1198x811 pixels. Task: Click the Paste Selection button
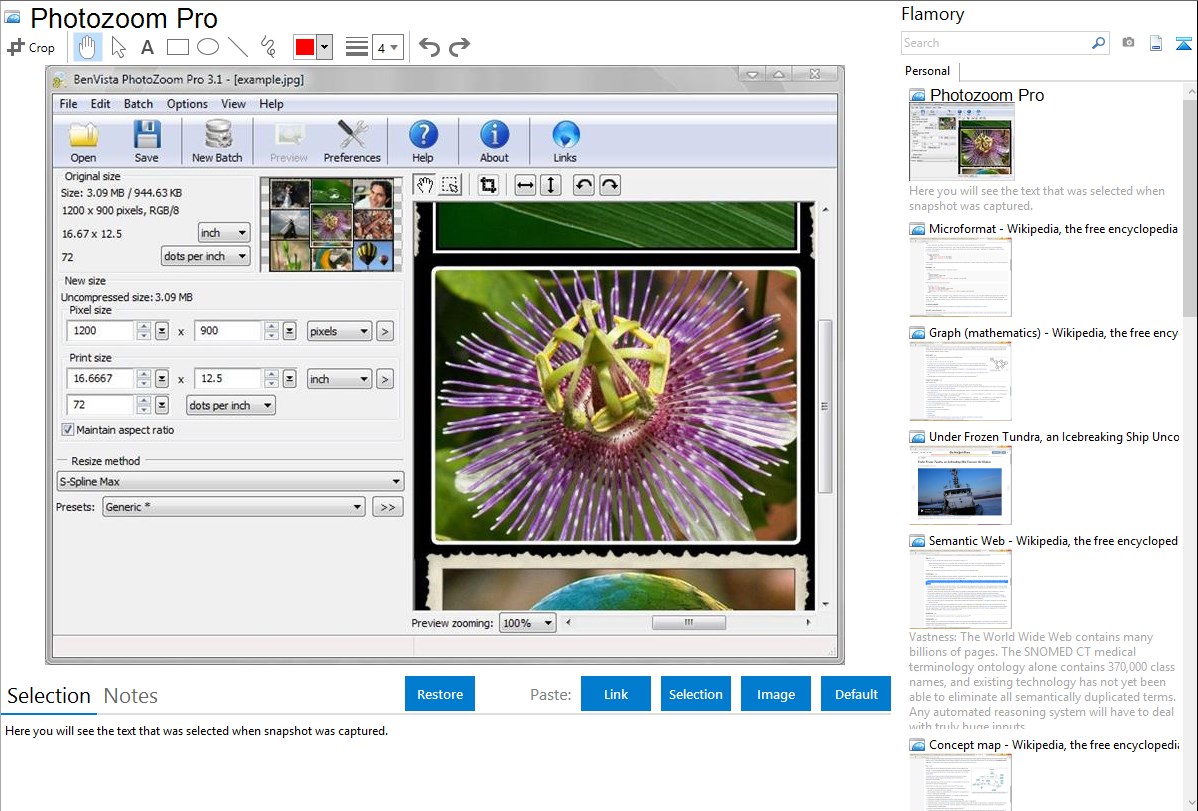click(695, 694)
